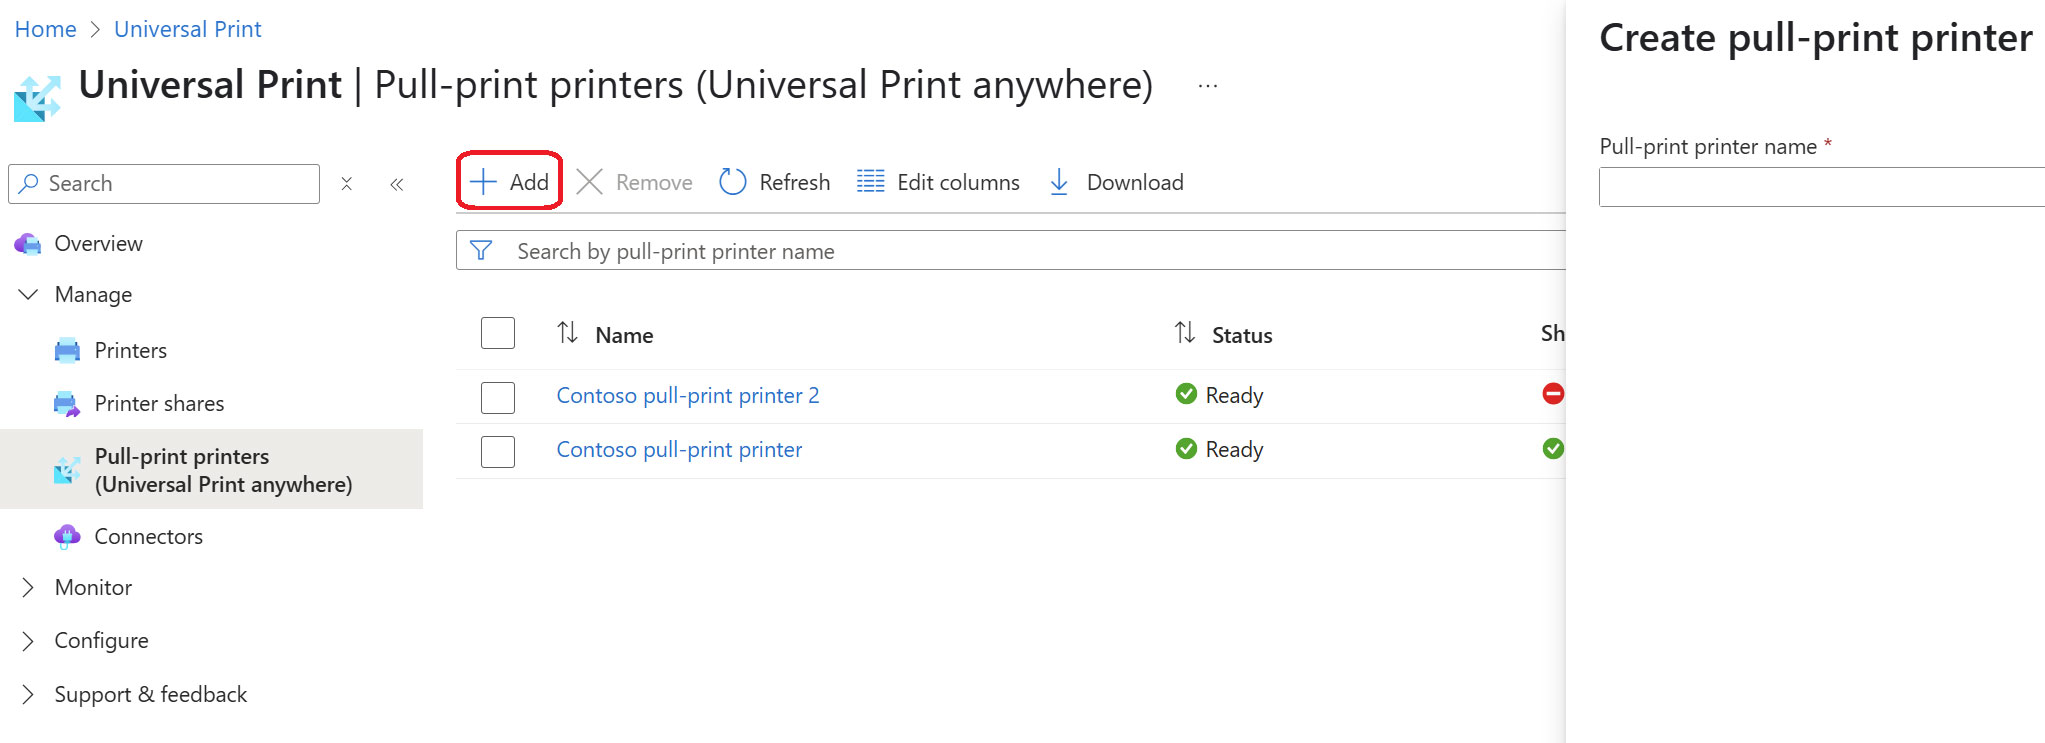Select the Contoso pull-print printer row checkbox
This screenshot has height=743, width=2045.
(498, 451)
